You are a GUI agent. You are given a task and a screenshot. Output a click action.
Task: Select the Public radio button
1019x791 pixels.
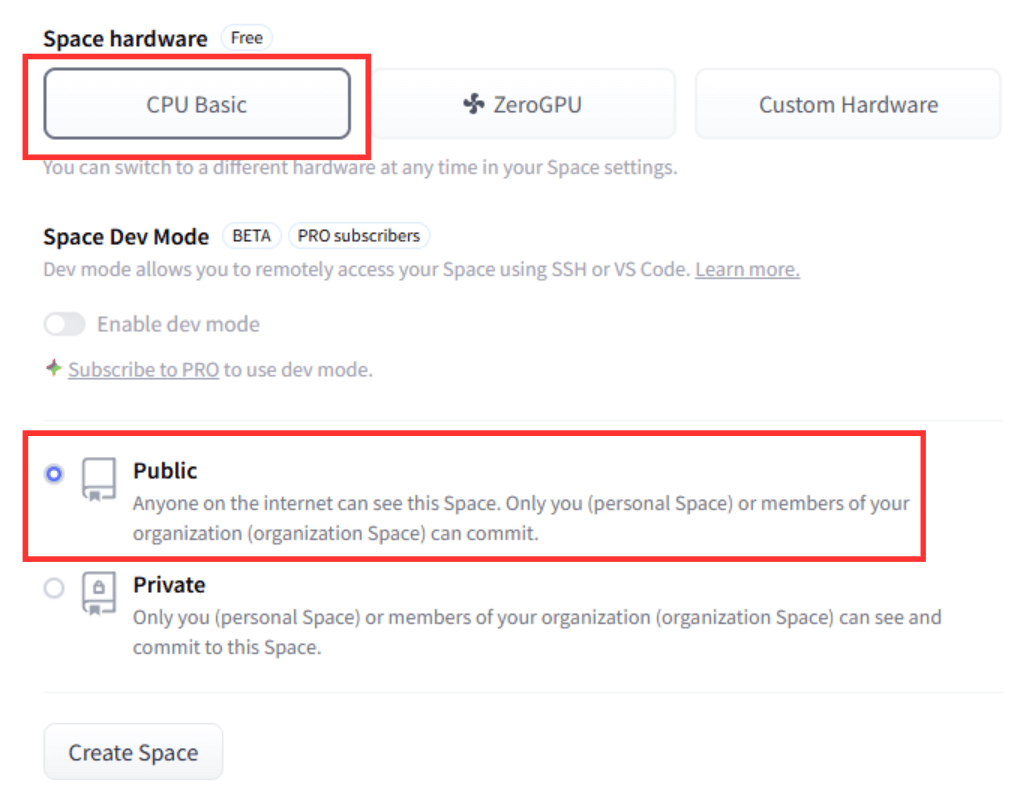tap(54, 474)
